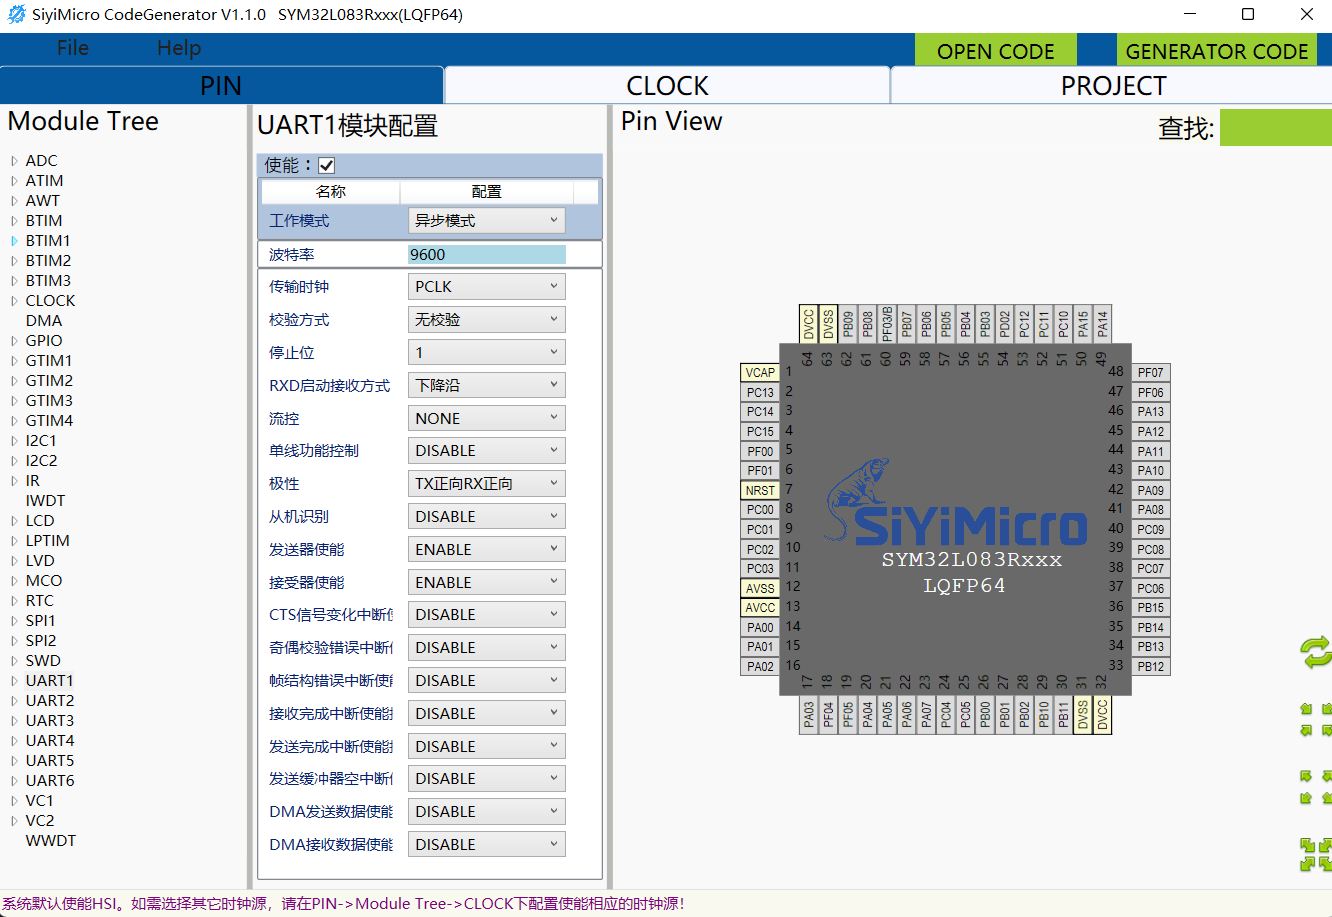Click pin PA00 on the chip
The height and width of the screenshot is (917, 1332).
(760, 627)
